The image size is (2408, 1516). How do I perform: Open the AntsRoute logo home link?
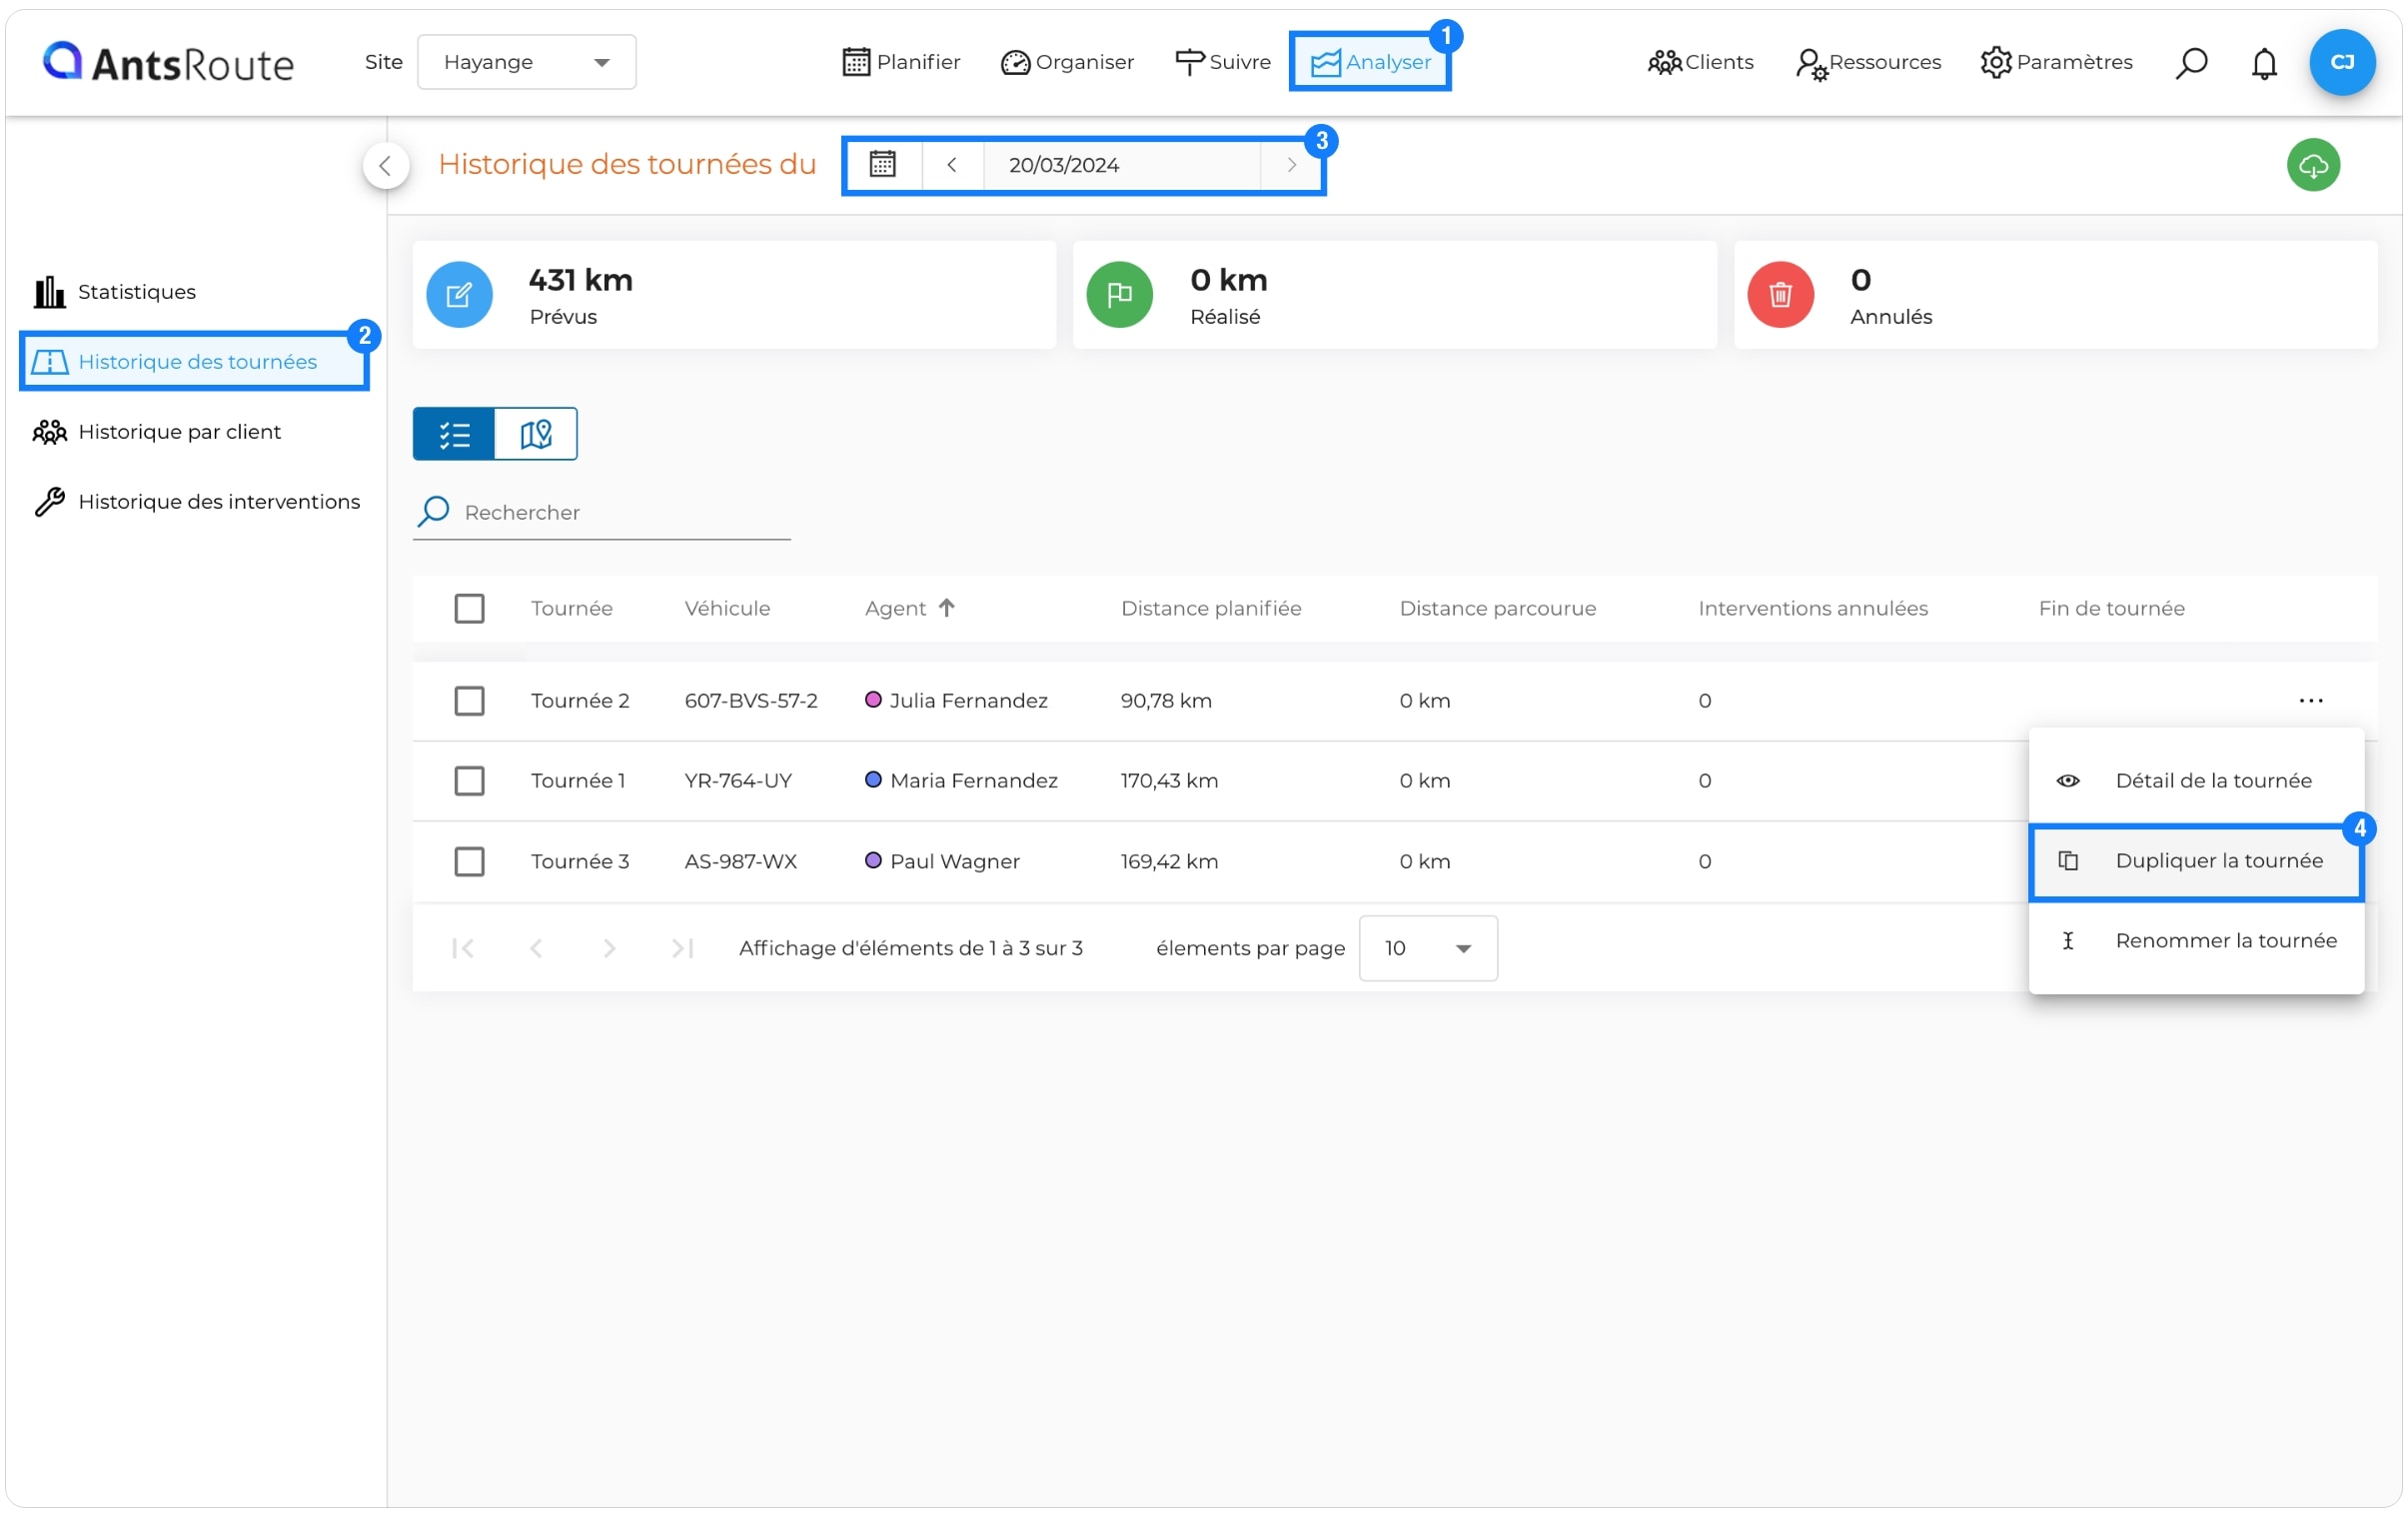pyautogui.click(x=168, y=62)
